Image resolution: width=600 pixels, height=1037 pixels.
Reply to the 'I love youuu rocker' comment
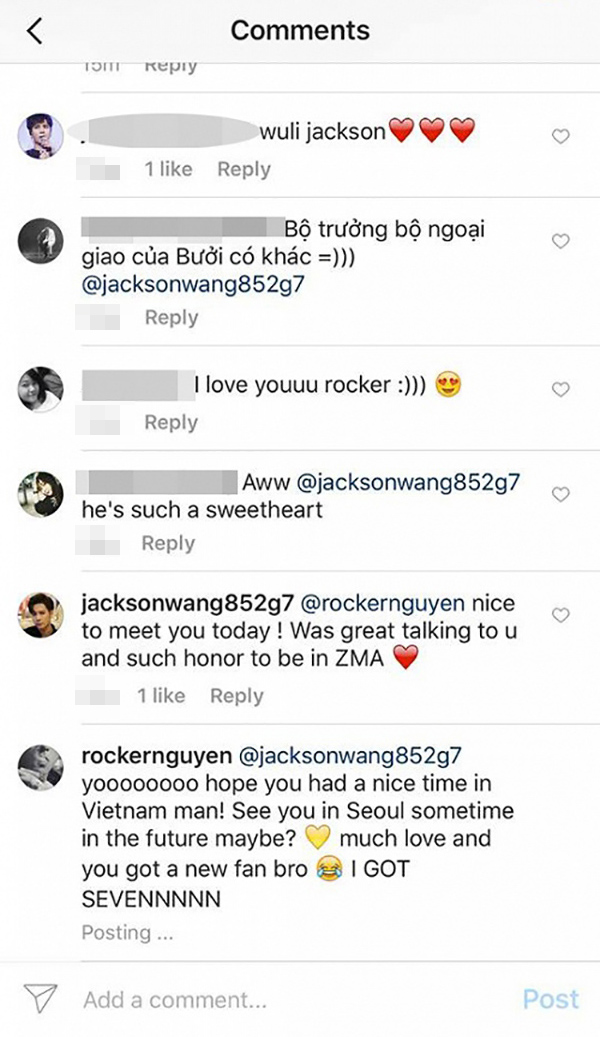pos(171,422)
